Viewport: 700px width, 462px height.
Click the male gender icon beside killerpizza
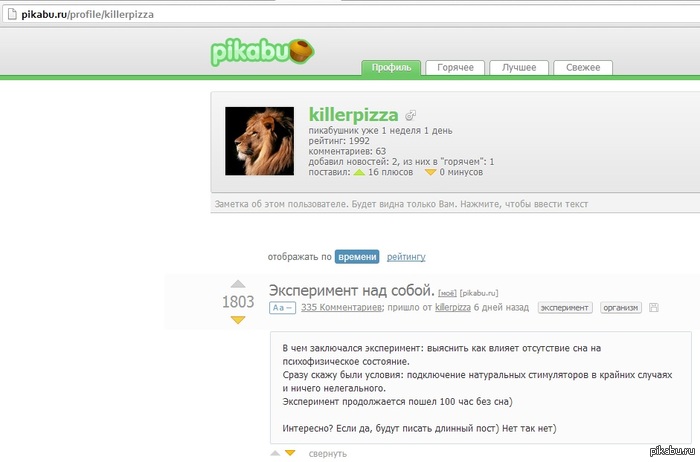click(x=410, y=116)
